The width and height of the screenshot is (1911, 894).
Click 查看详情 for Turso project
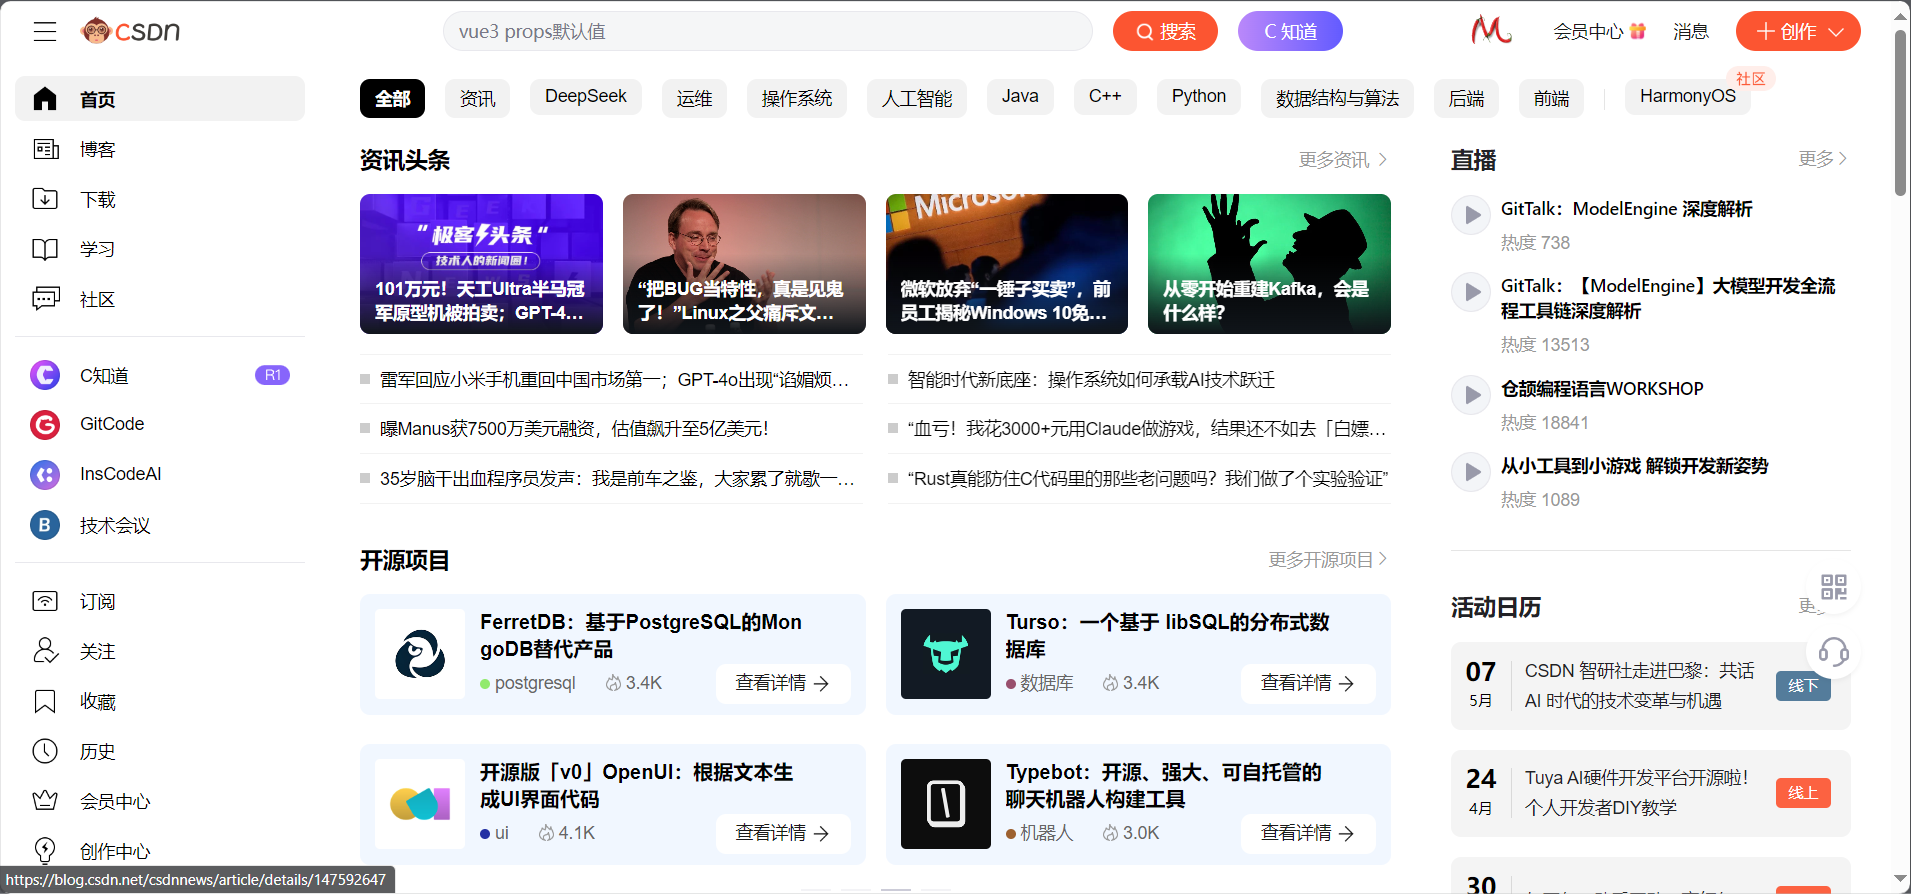point(1308,683)
